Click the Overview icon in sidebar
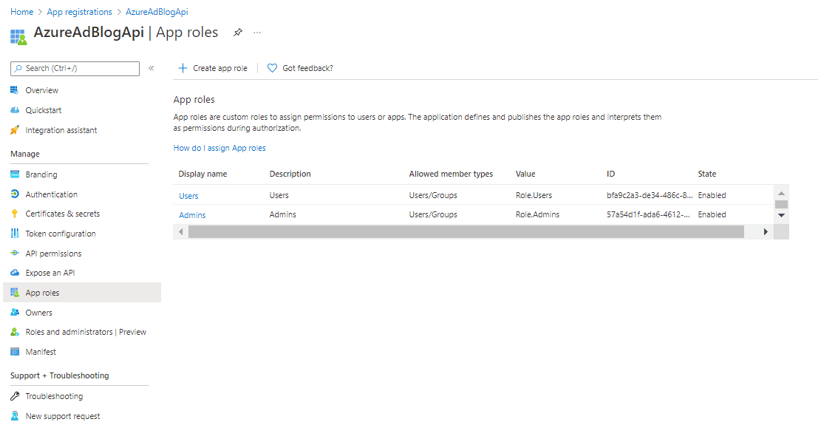The height and width of the screenshot is (439, 818). [15, 90]
